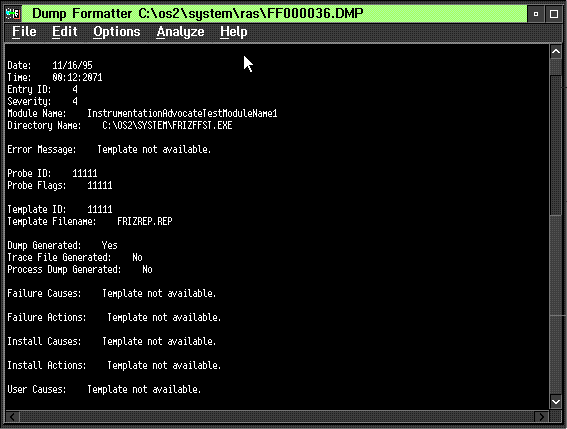The image size is (567, 429).
Task: Click the horizontal scrollbar right arrow
Action: 541,417
